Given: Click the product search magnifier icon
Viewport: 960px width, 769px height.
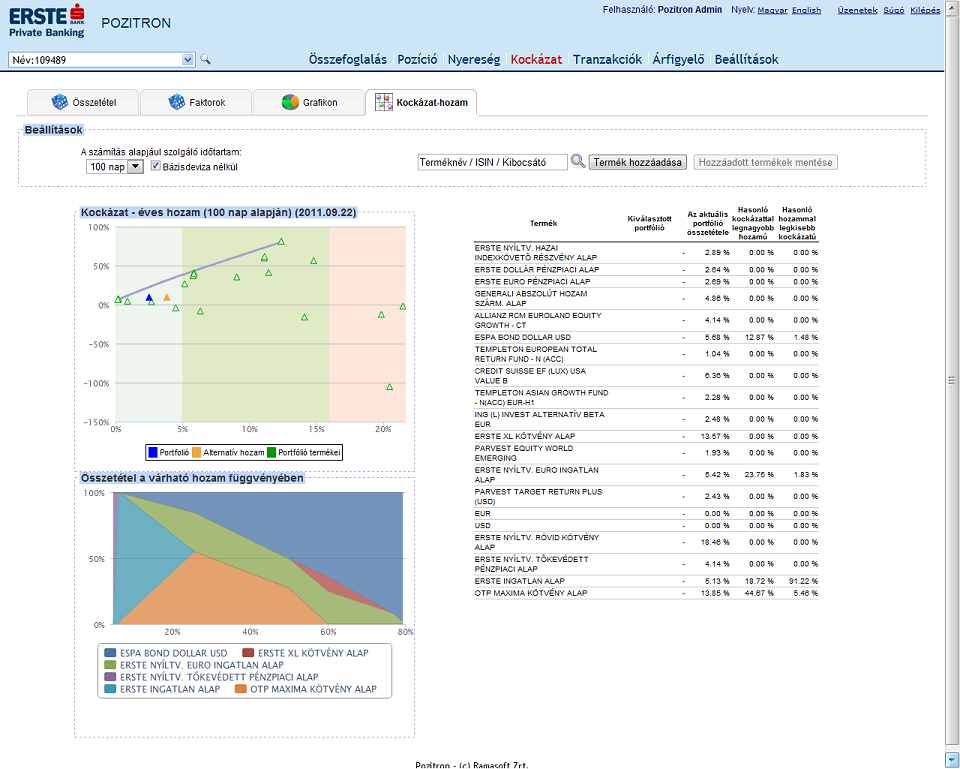Looking at the screenshot, I should [x=578, y=161].
